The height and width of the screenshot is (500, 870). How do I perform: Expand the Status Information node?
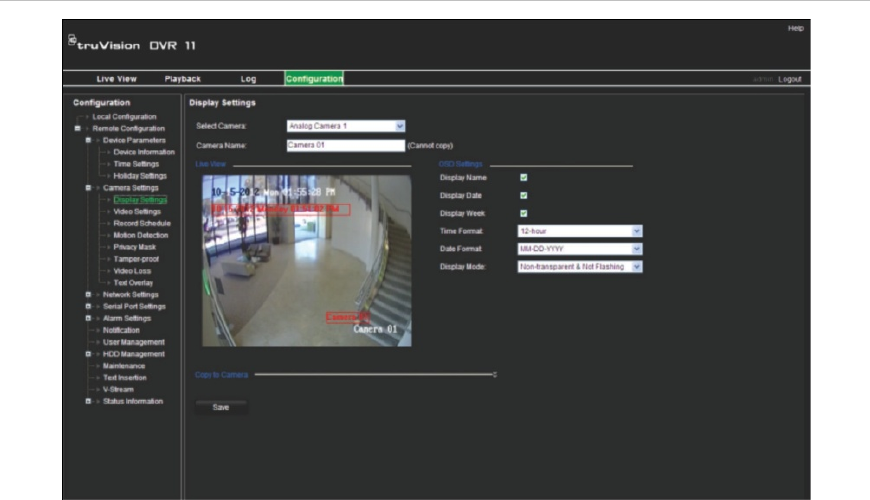pos(88,401)
